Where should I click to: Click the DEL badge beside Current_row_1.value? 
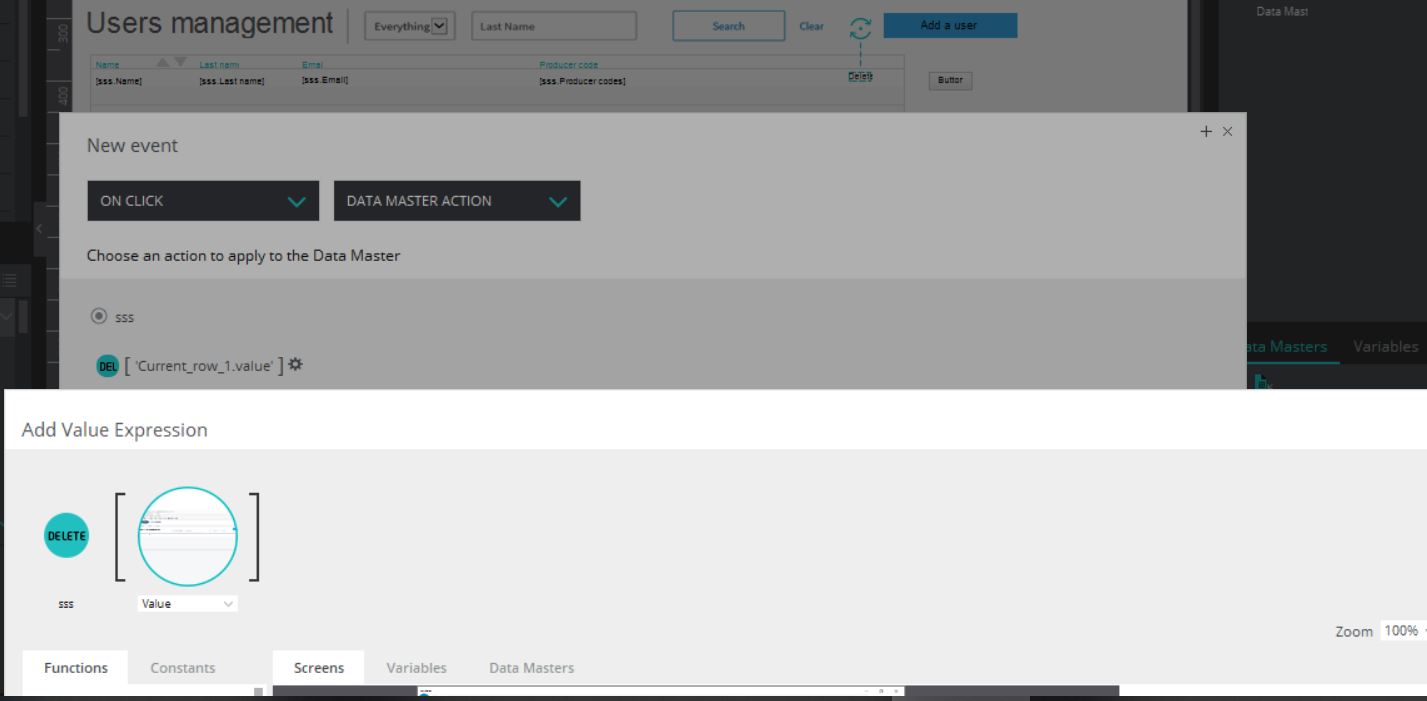click(x=107, y=366)
